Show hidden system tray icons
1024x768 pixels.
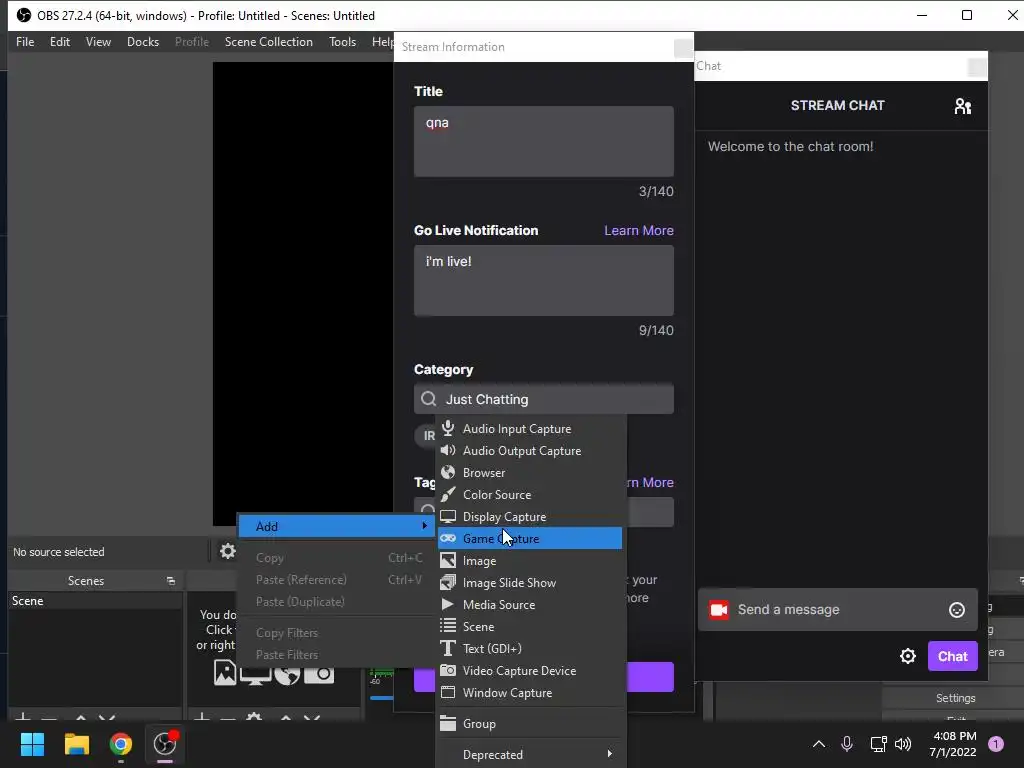coord(818,744)
